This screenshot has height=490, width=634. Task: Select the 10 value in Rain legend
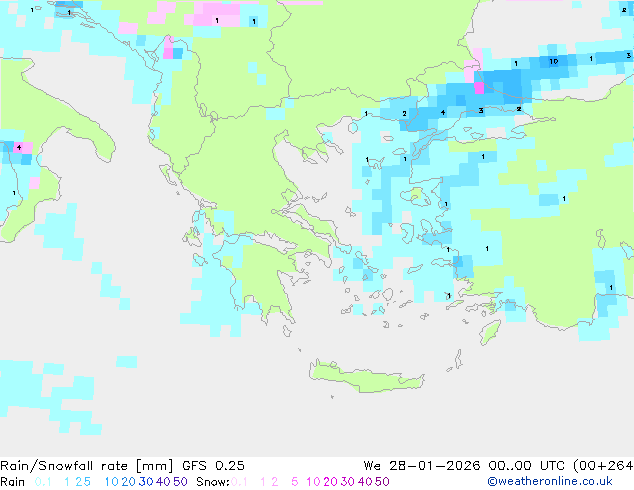111,482
